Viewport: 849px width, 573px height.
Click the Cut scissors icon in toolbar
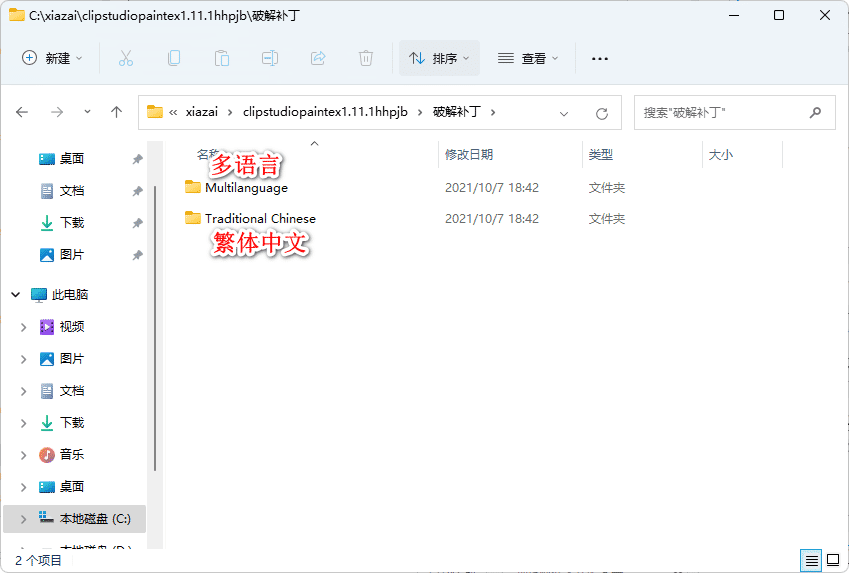[126, 58]
